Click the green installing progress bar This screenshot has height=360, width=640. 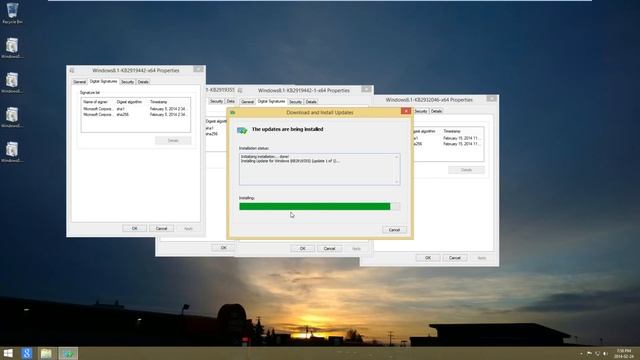[x=320, y=207]
